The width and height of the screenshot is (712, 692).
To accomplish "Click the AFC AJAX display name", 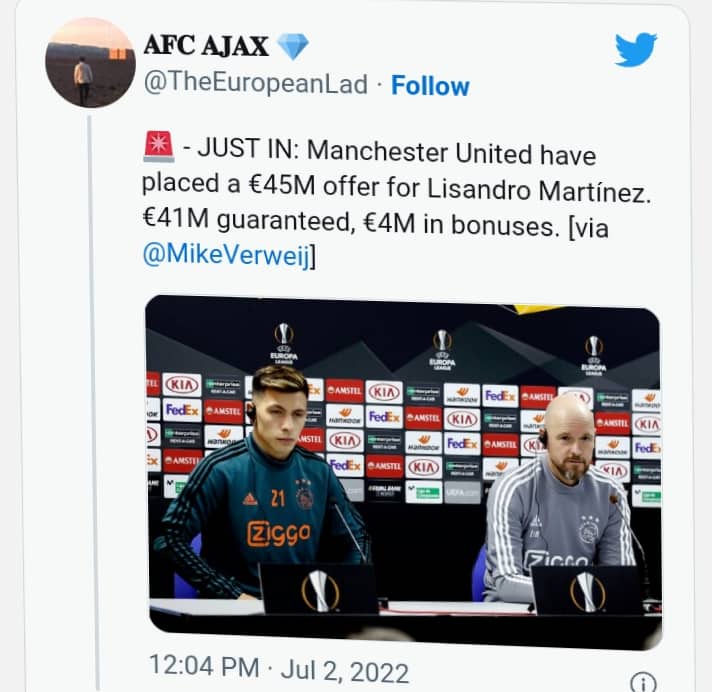I will click(x=206, y=46).
